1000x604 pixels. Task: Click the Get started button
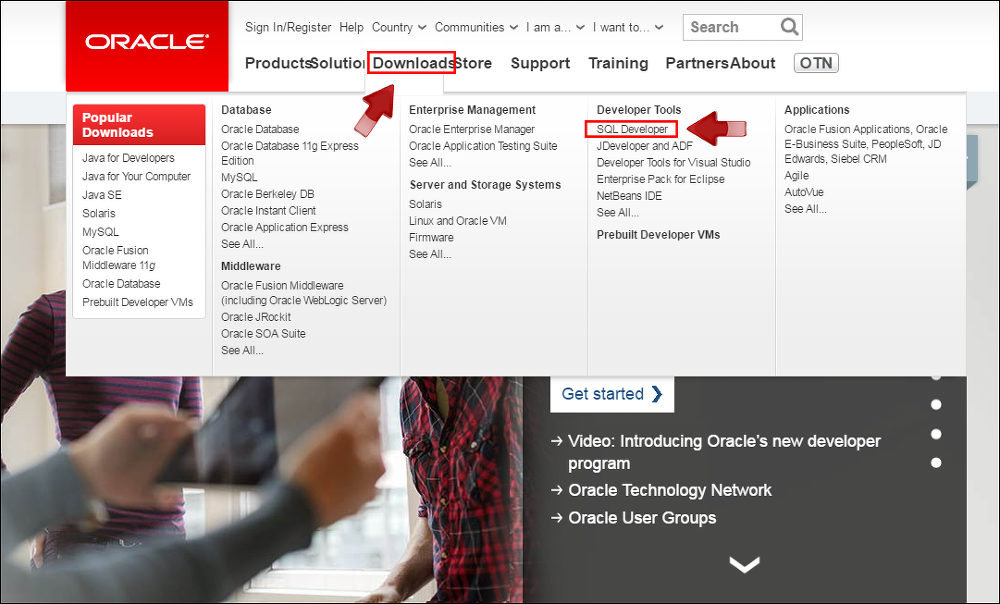point(612,394)
